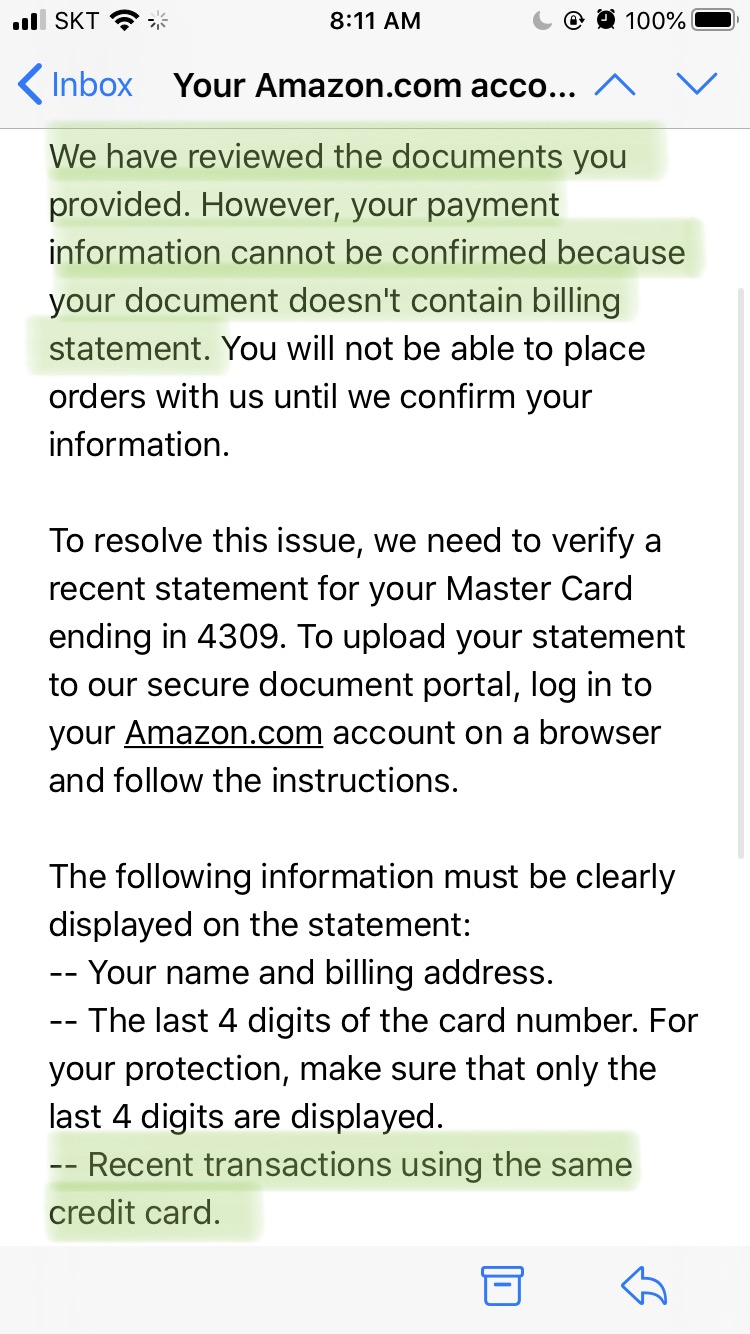The width and height of the screenshot is (750, 1334).
Task: Tap the SKT carrier label
Action: tap(76, 21)
